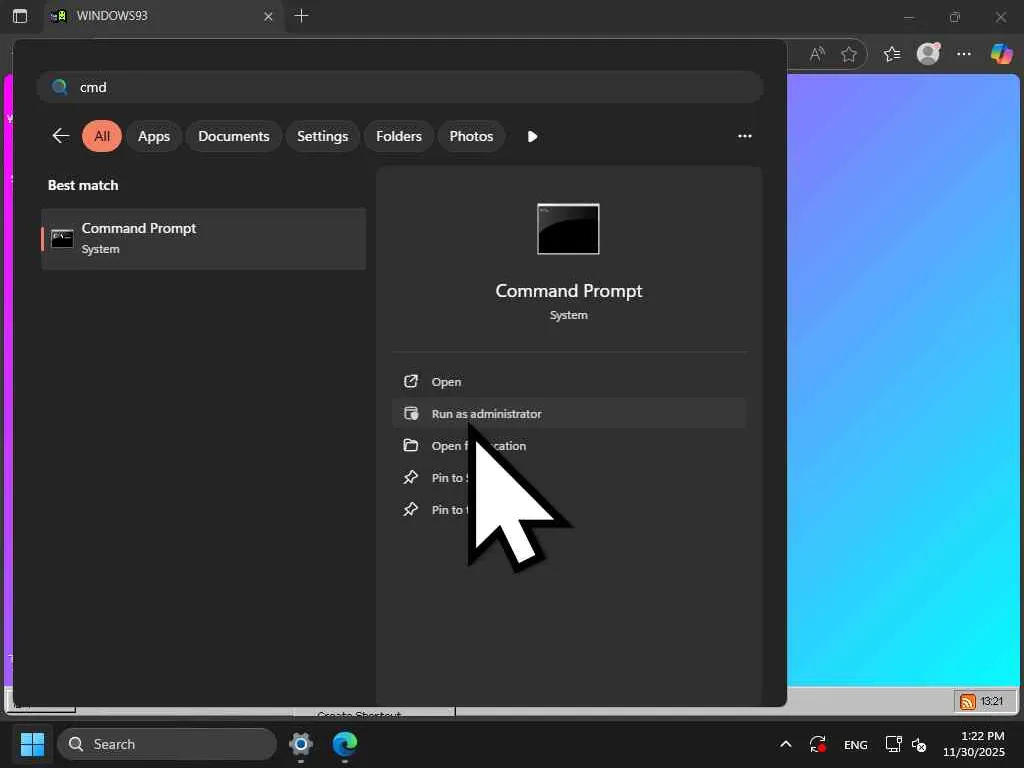The image size is (1024, 768).
Task: Click the Pin to taskbar pin icon
Action: 411,509
